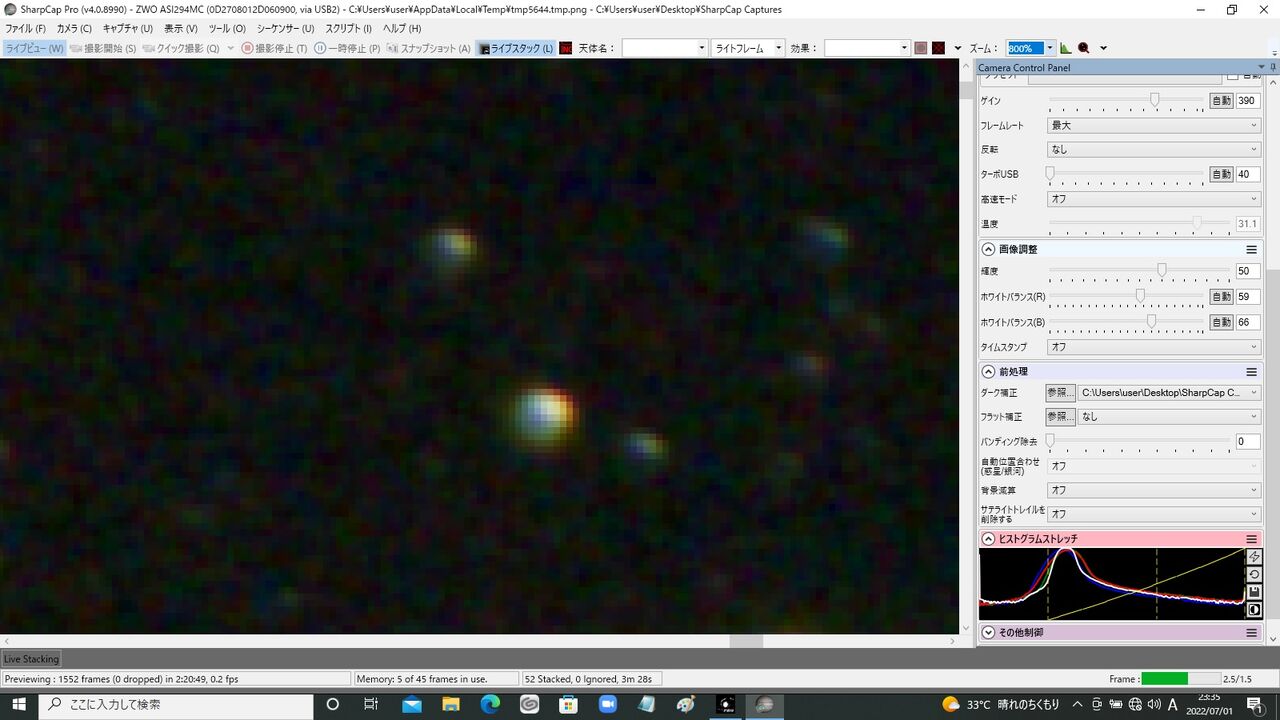Open the 表示 (V) menu

click(181, 29)
